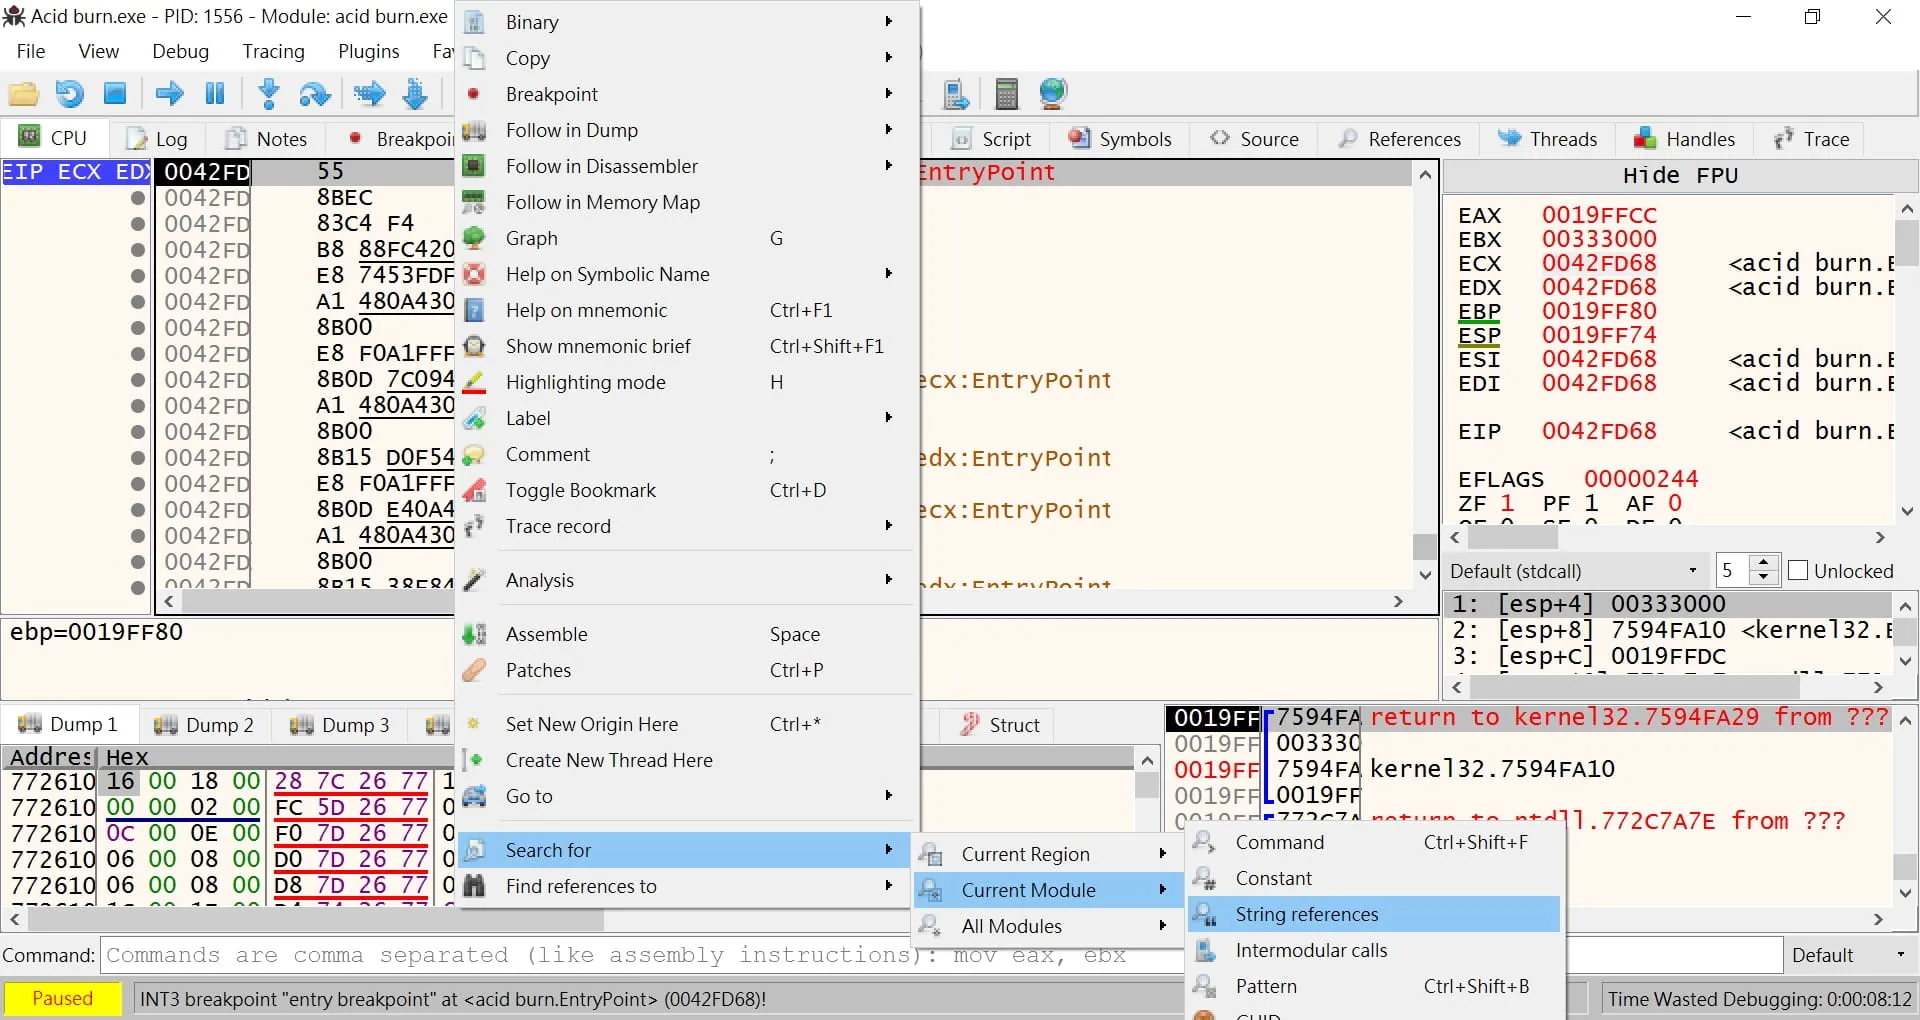The height and width of the screenshot is (1020, 1920).
Task: Open the calculator toolbar icon
Action: [1006, 94]
